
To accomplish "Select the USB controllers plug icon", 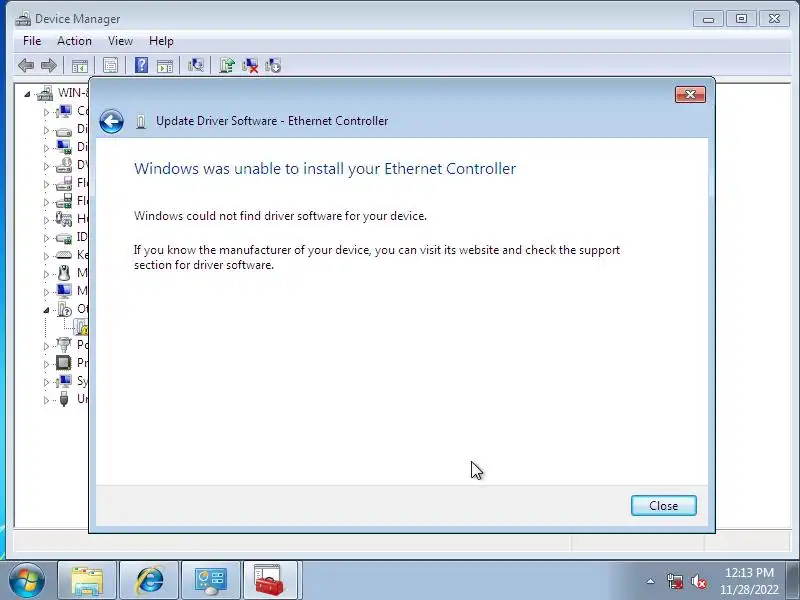I will 64,399.
